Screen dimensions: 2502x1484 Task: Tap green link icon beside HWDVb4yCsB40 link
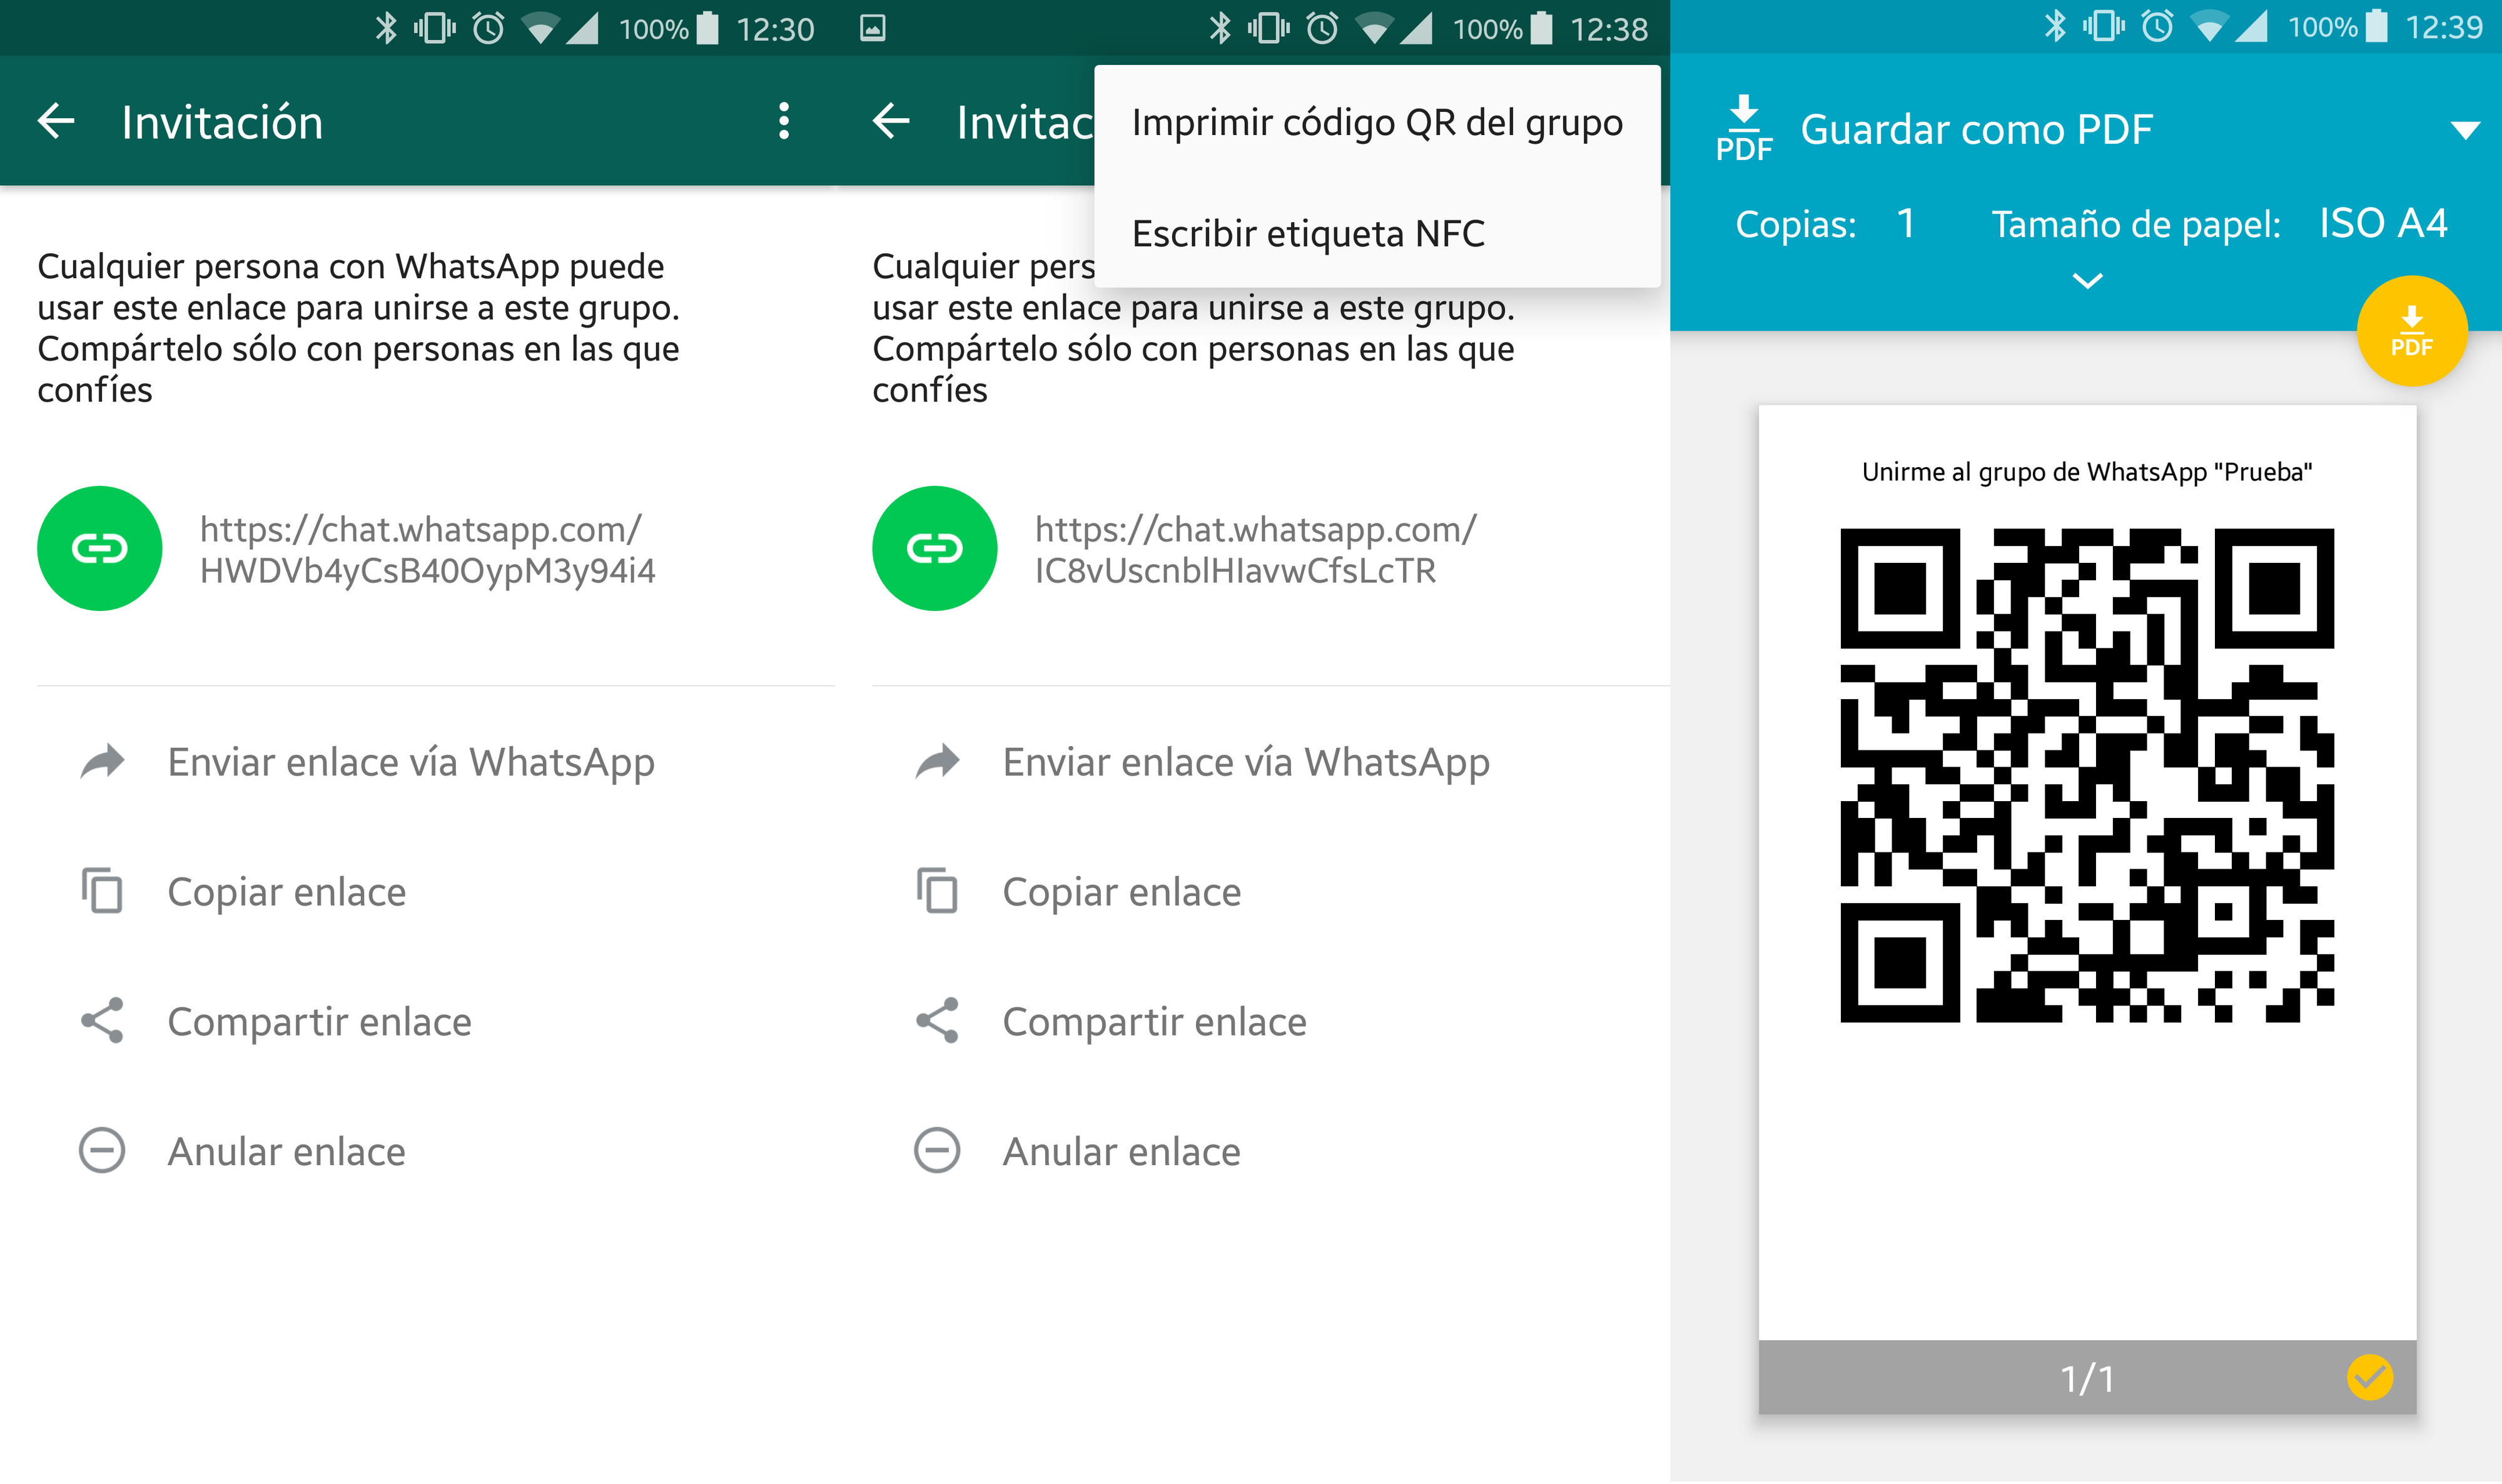click(99, 548)
